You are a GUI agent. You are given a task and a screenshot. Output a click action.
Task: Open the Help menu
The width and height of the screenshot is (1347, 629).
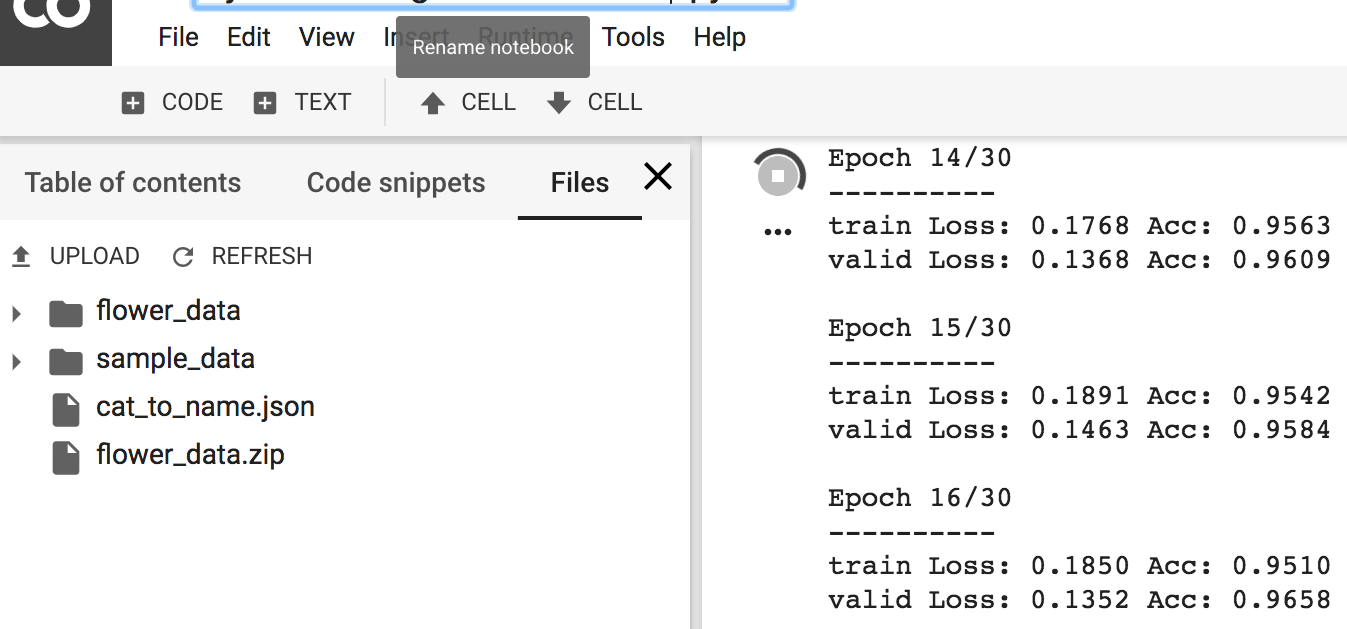coord(719,37)
